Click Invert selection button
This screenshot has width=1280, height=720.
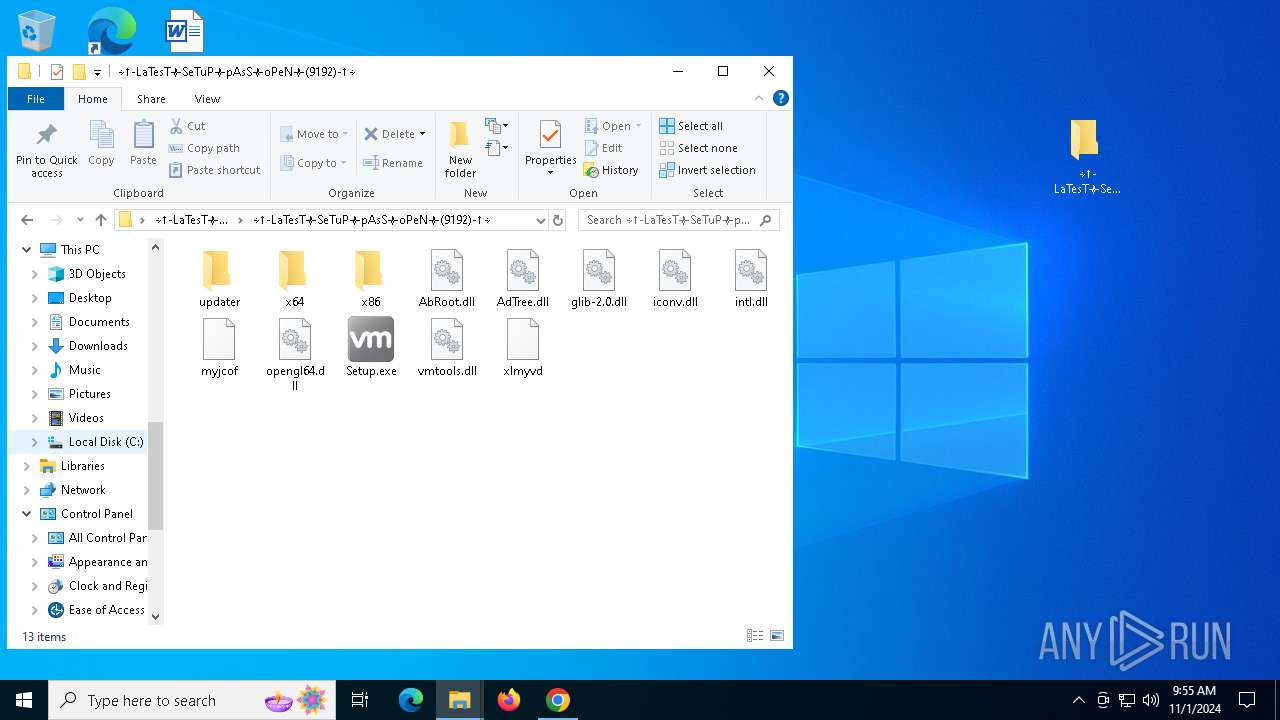click(707, 170)
